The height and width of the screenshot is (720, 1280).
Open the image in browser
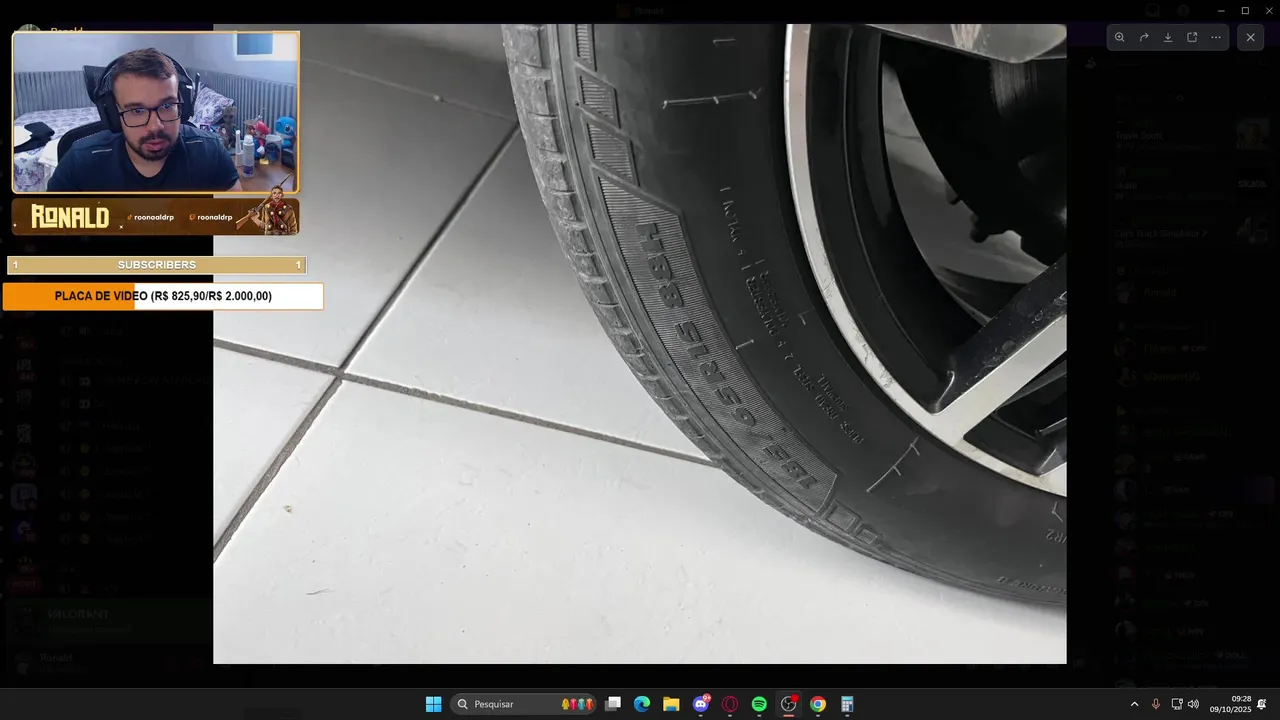pyautogui.click(x=1192, y=37)
